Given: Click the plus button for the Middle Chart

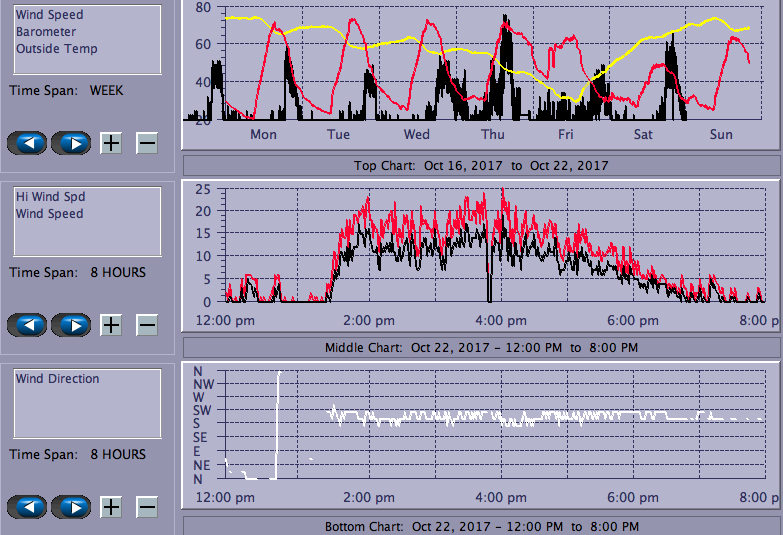Looking at the screenshot, I should [111, 325].
